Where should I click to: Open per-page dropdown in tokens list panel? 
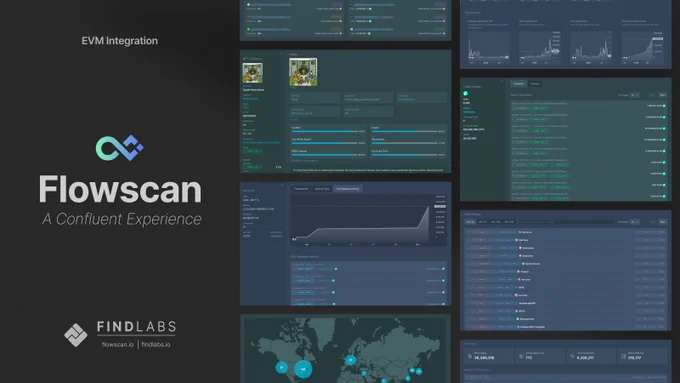pyautogui.click(x=635, y=222)
